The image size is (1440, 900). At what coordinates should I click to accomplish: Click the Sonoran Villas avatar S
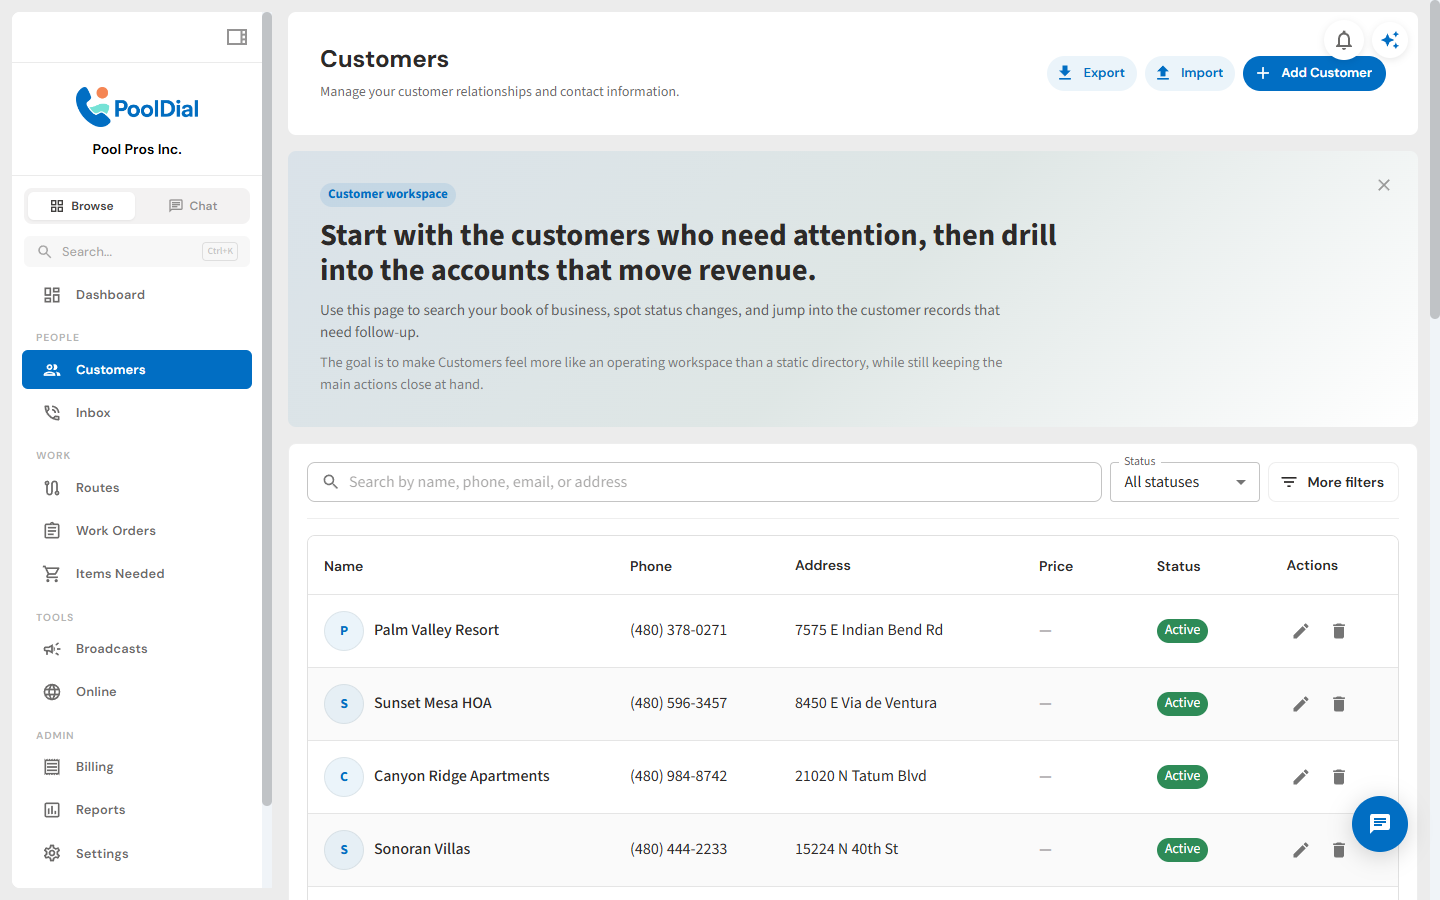point(344,850)
